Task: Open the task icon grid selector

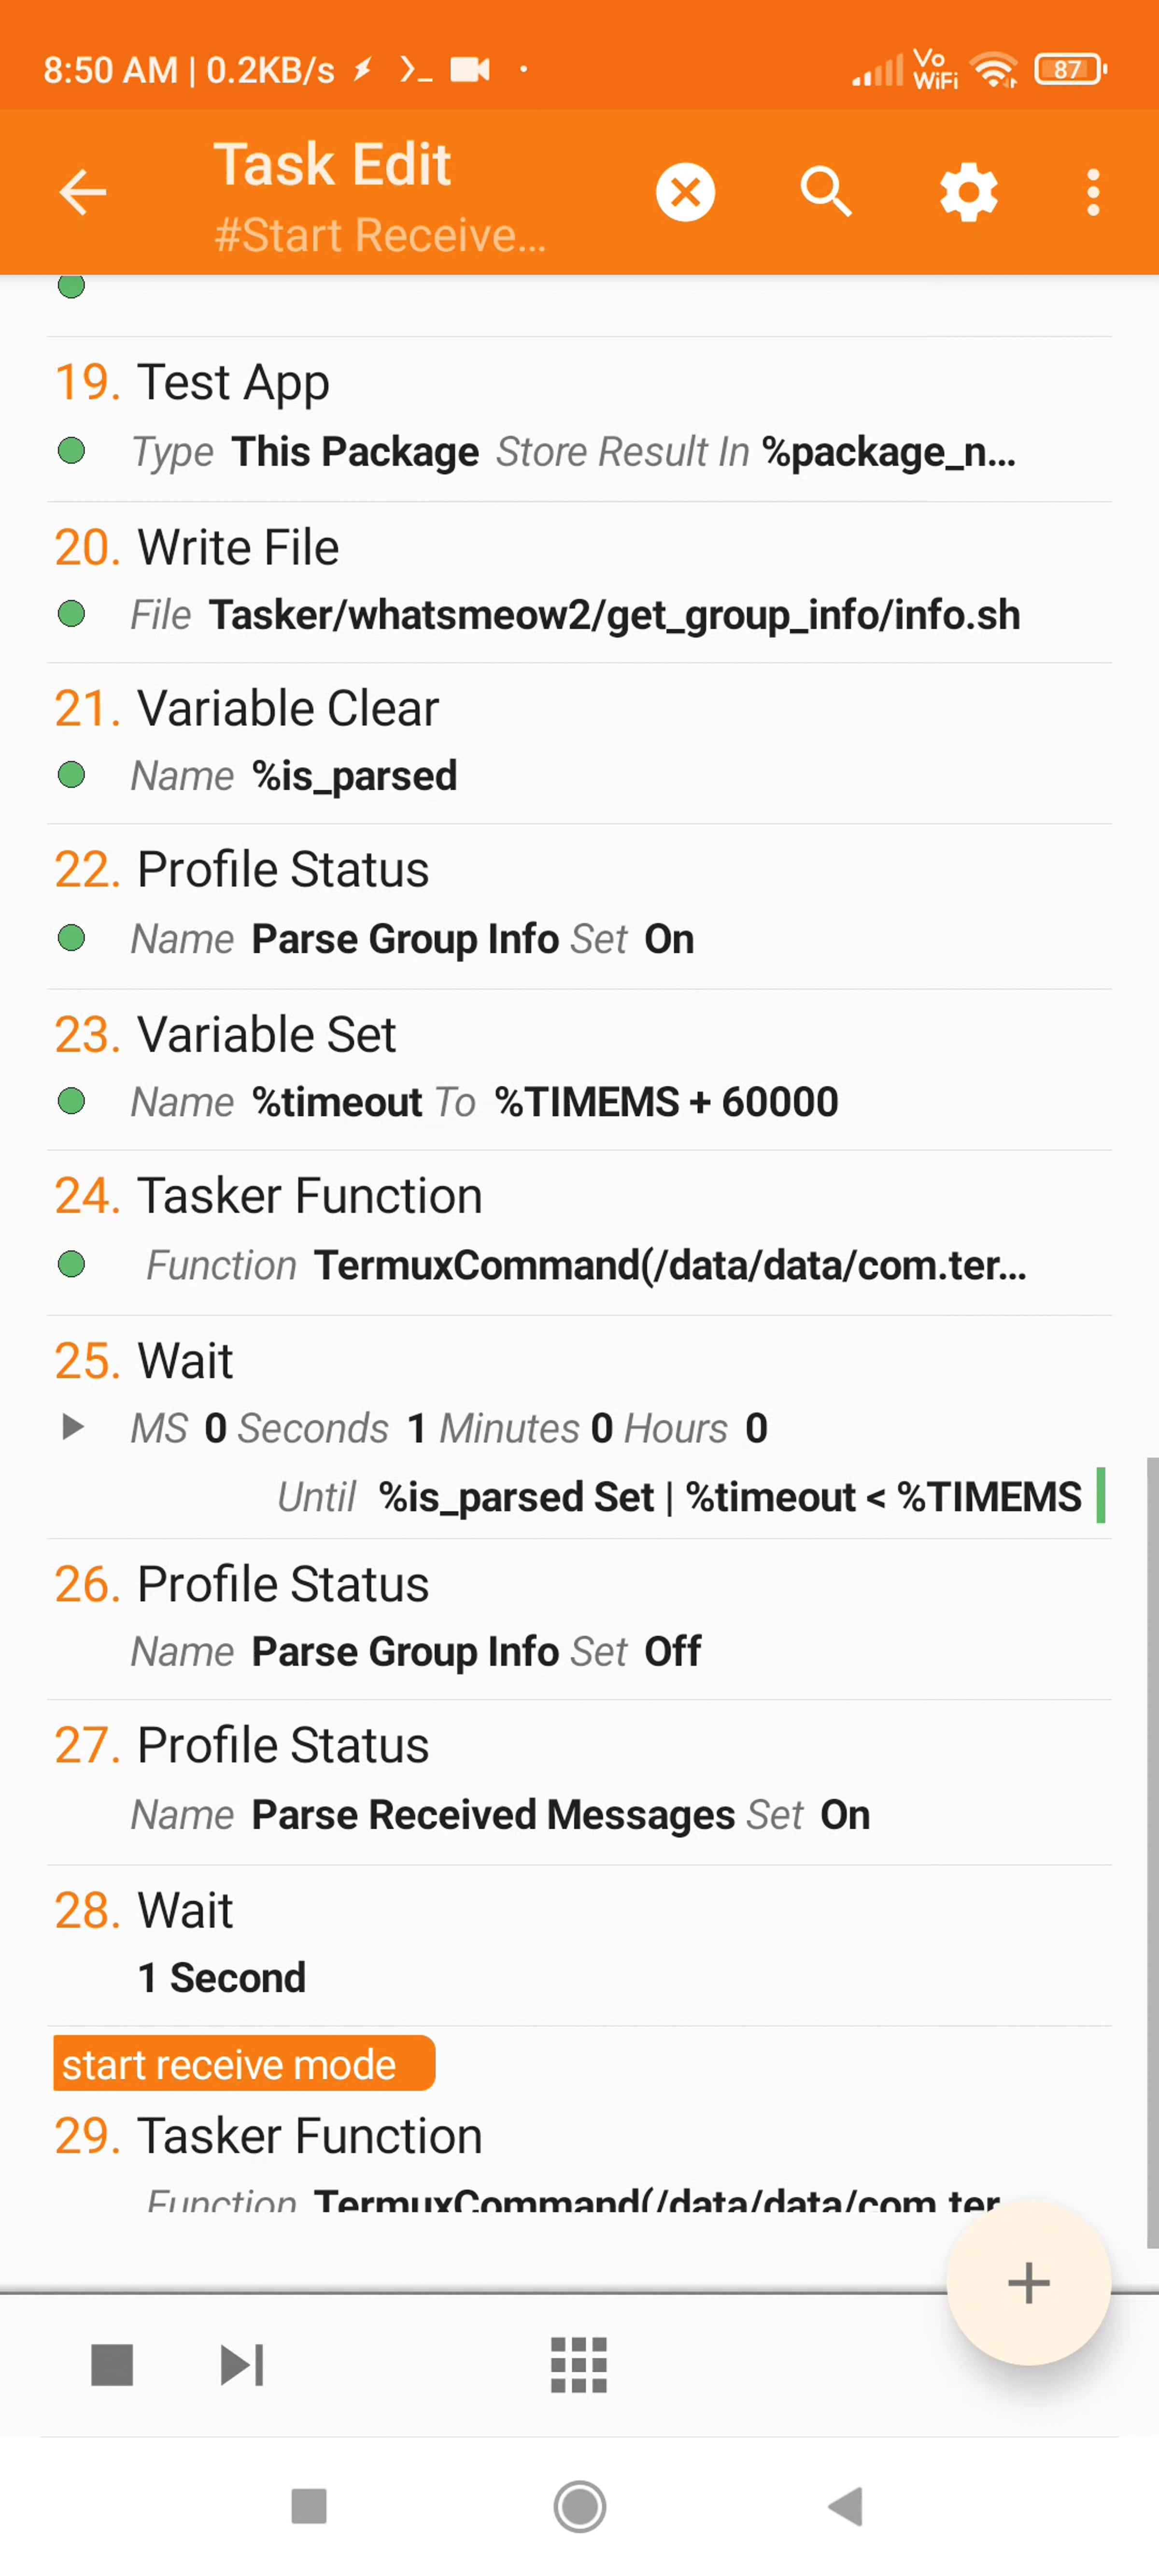Action: click(x=579, y=2365)
